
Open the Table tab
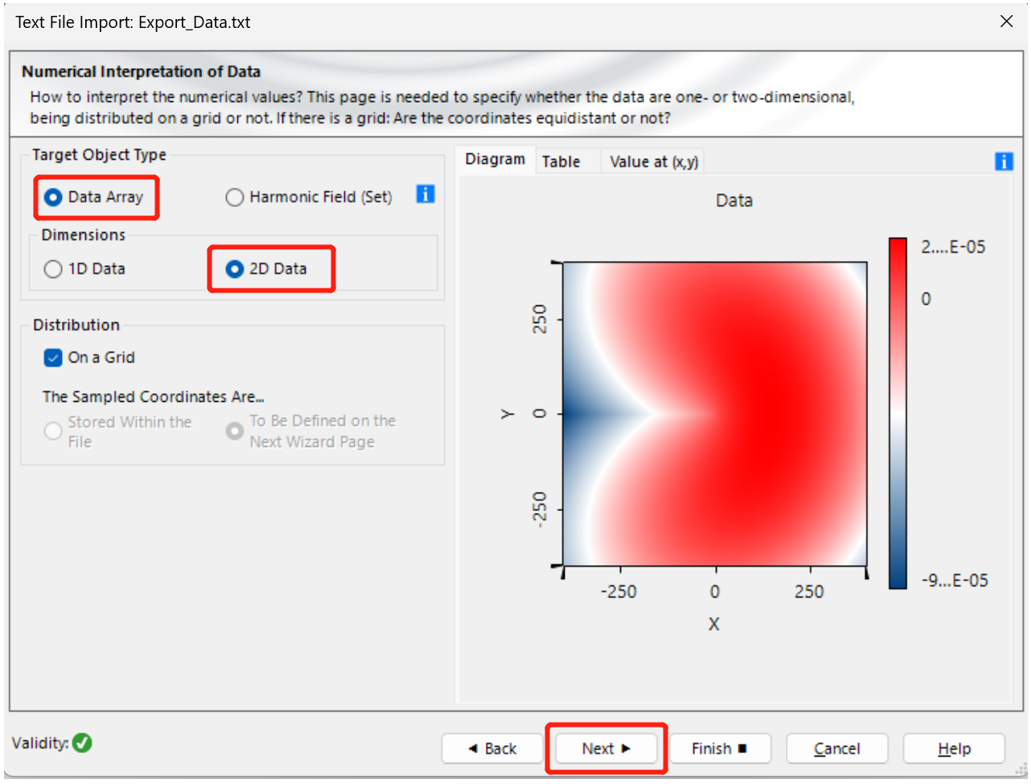coord(561,161)
